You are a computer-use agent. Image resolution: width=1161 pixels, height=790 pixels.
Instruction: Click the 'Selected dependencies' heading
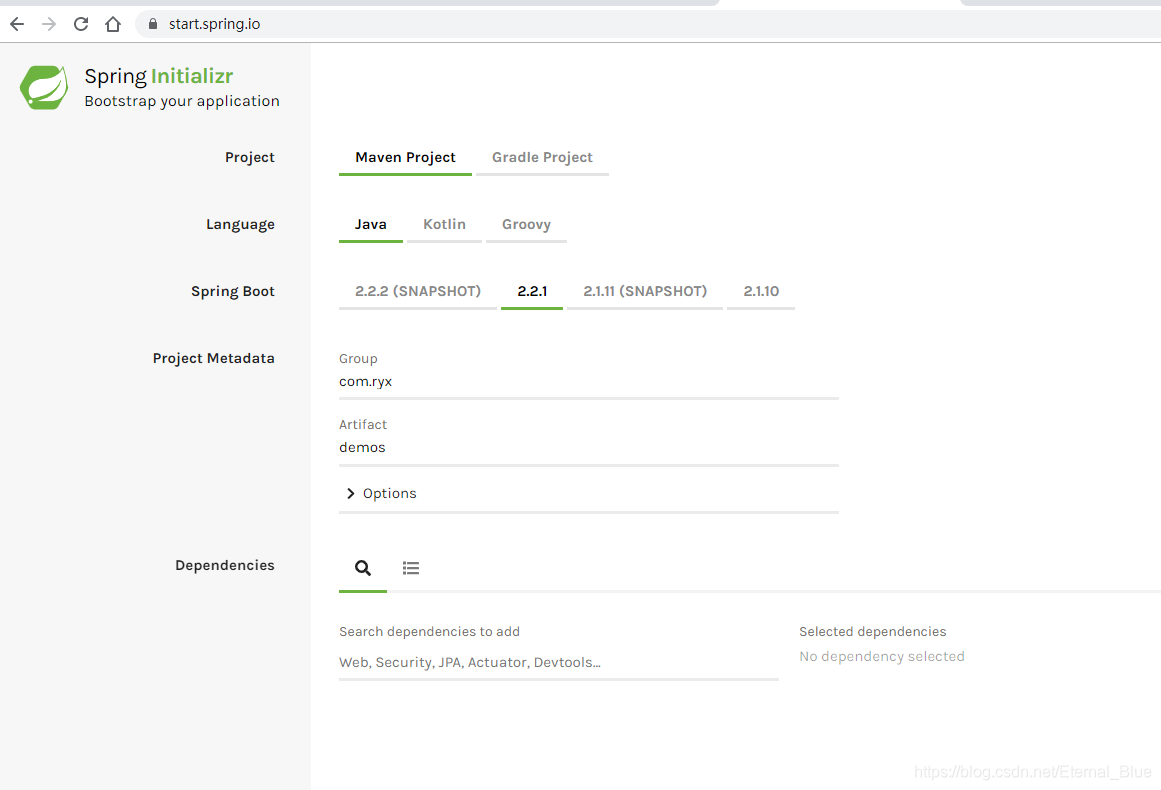coord(872,632)
